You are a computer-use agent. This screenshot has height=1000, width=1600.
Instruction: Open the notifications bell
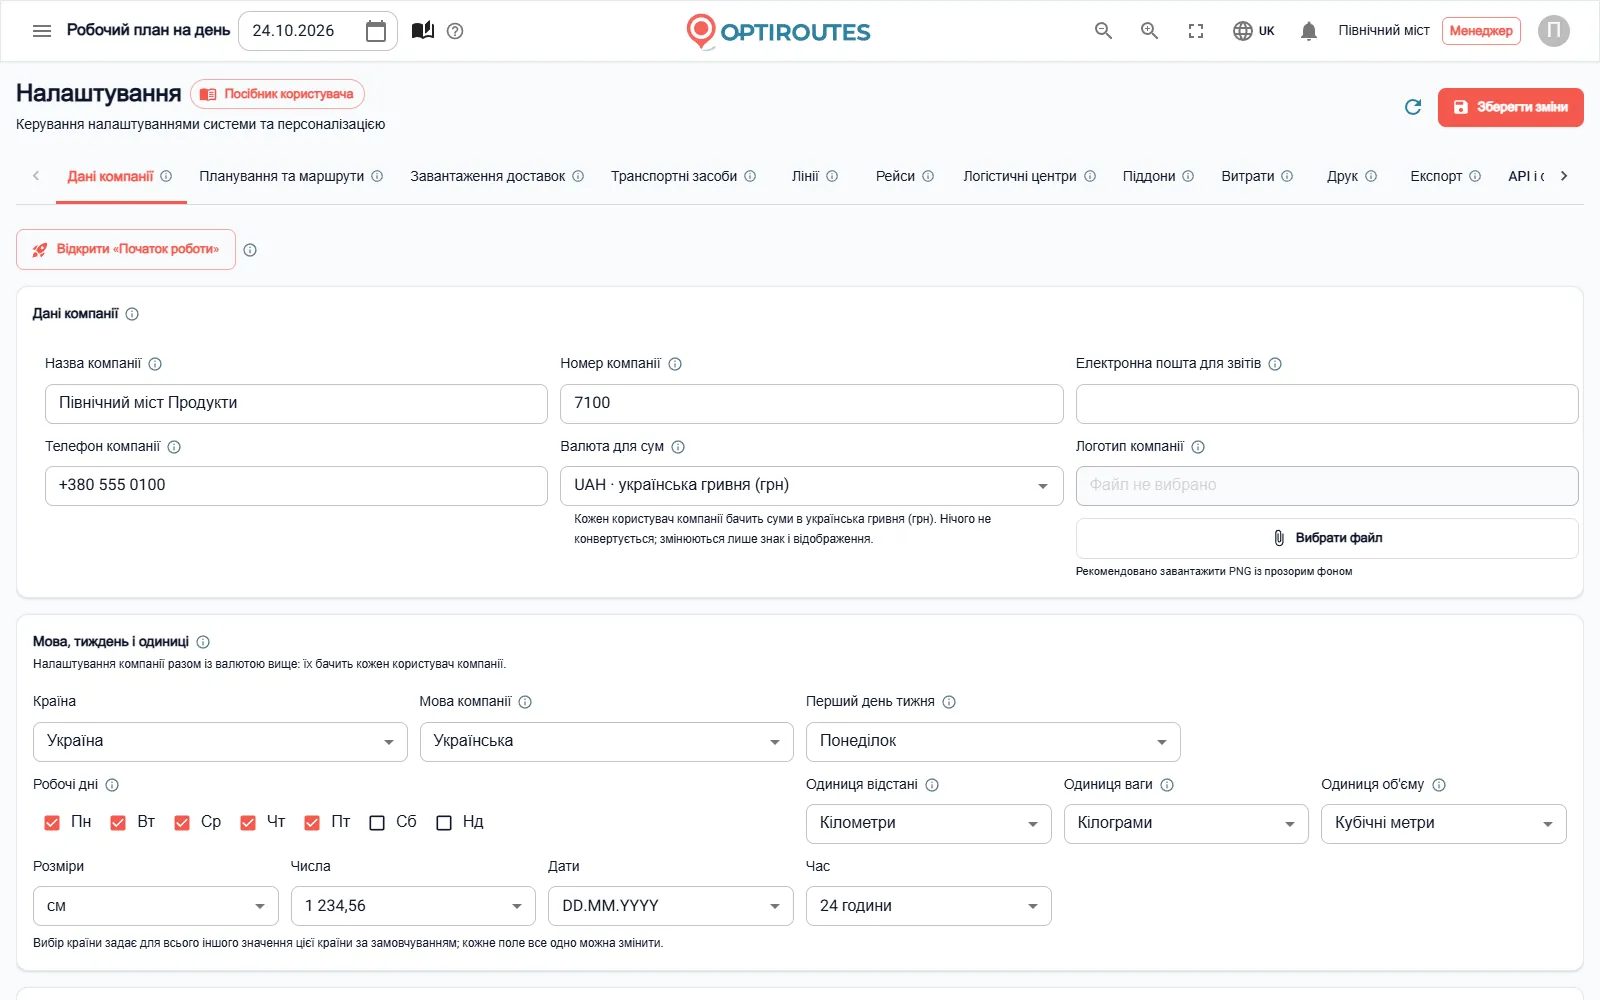point(1308,31)
